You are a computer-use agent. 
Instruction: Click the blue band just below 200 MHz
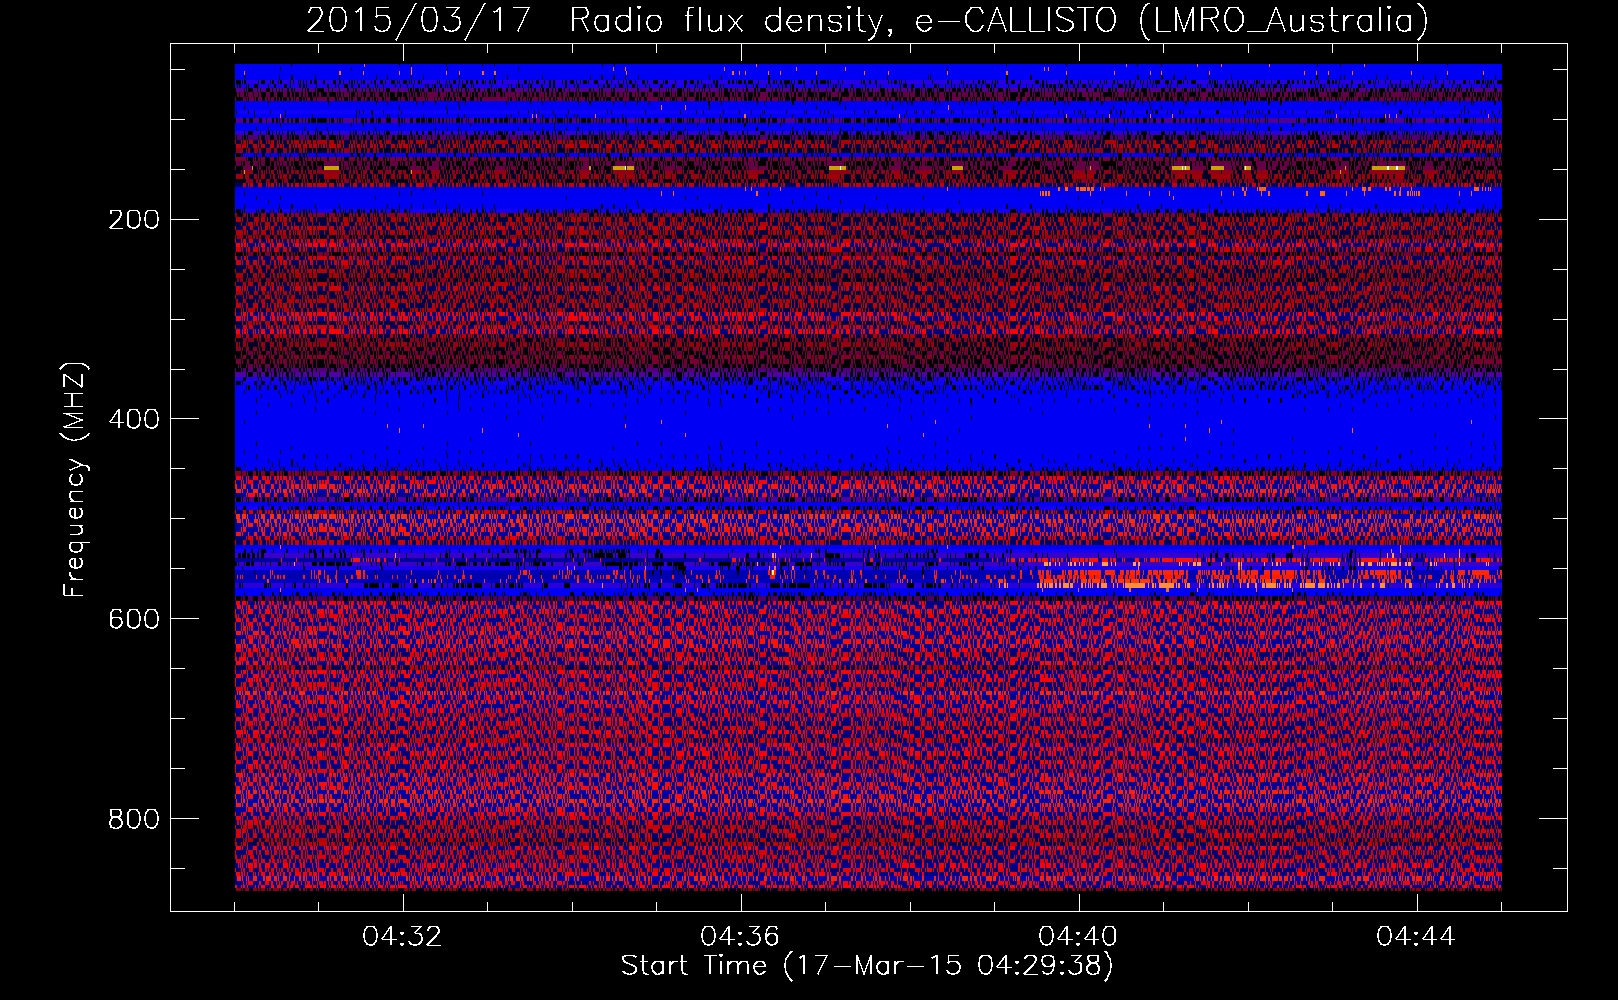point(868,199)
